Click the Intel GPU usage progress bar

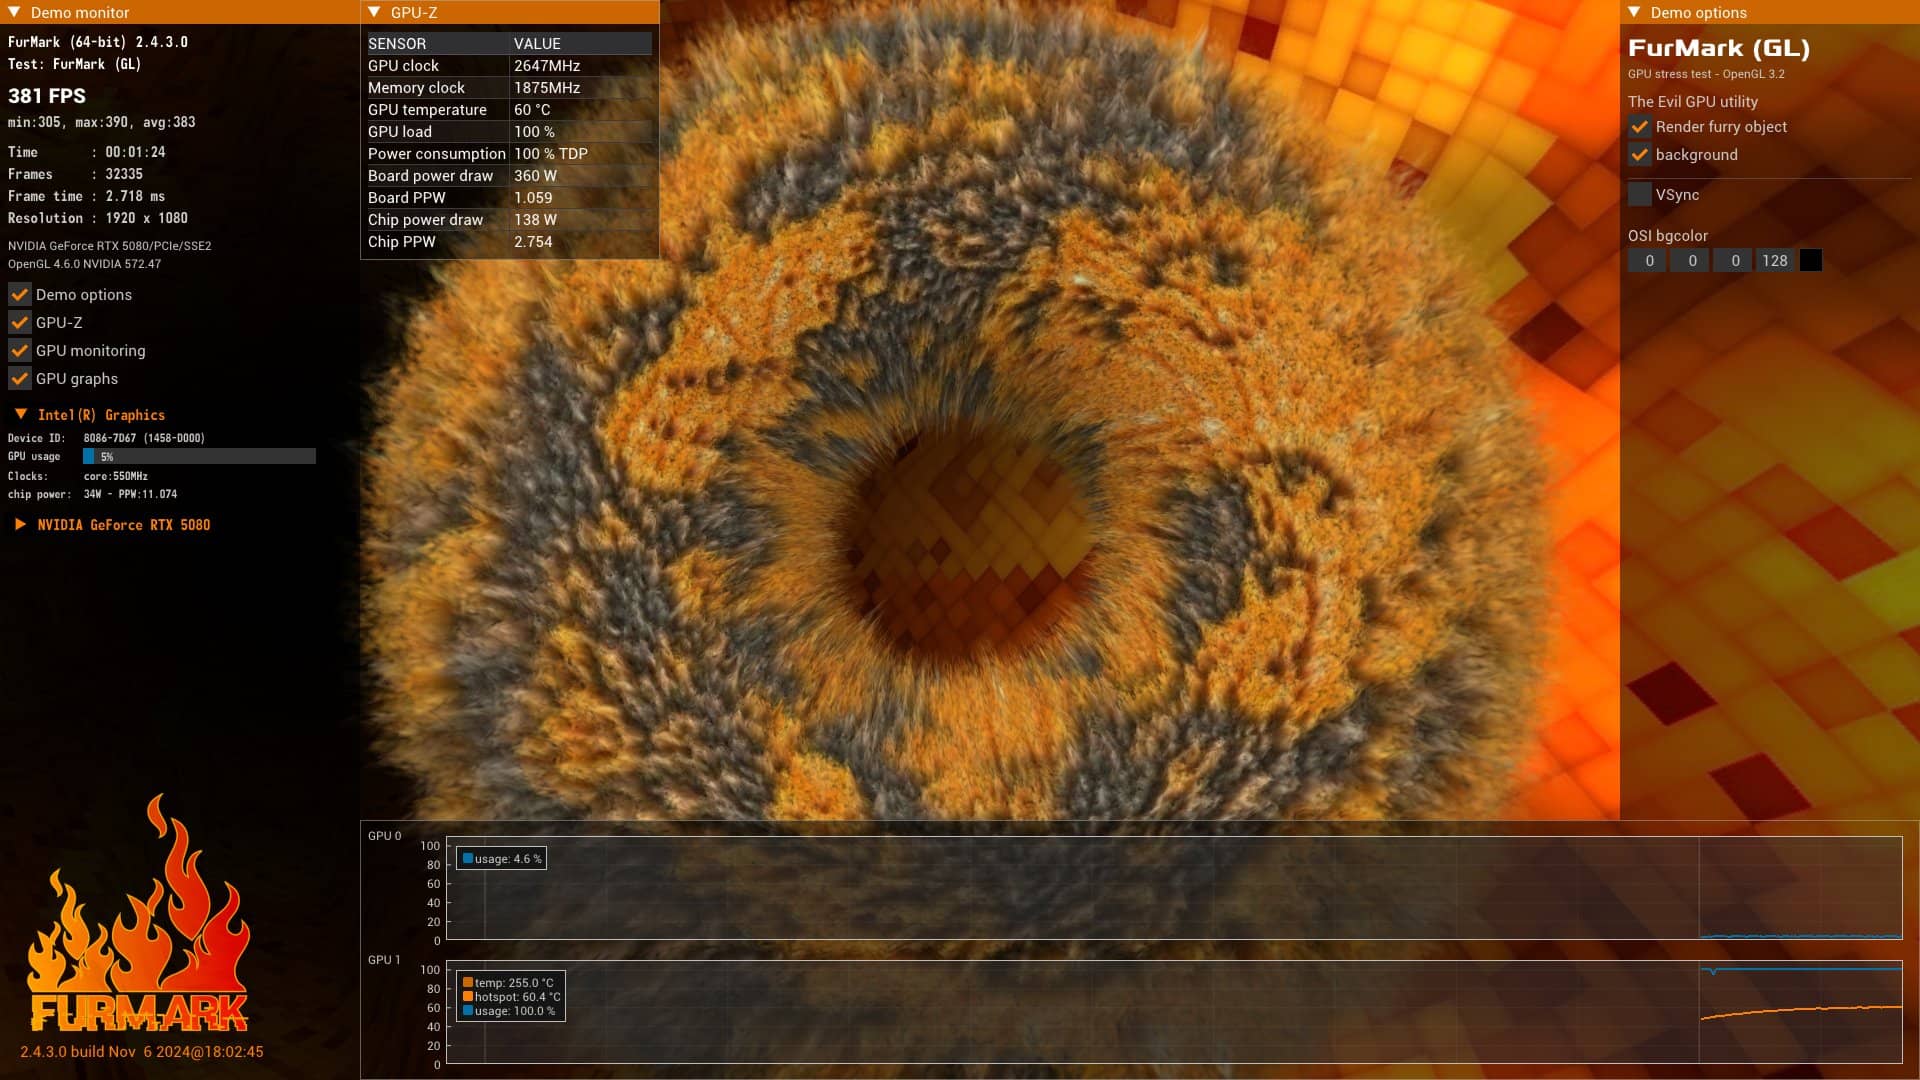(199, 456)
